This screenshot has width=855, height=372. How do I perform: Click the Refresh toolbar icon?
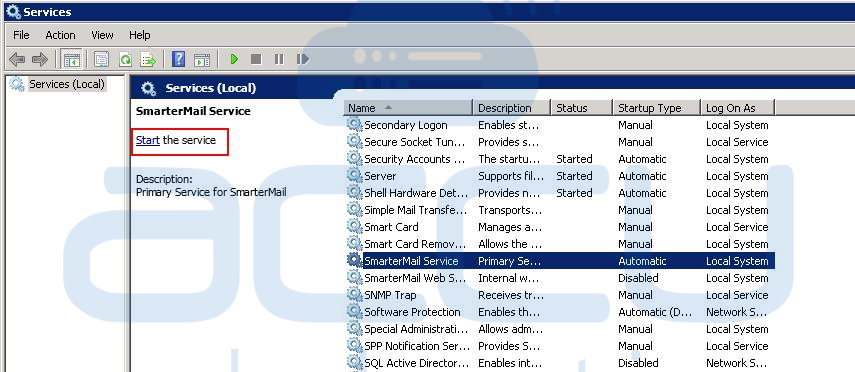point(125,59)
